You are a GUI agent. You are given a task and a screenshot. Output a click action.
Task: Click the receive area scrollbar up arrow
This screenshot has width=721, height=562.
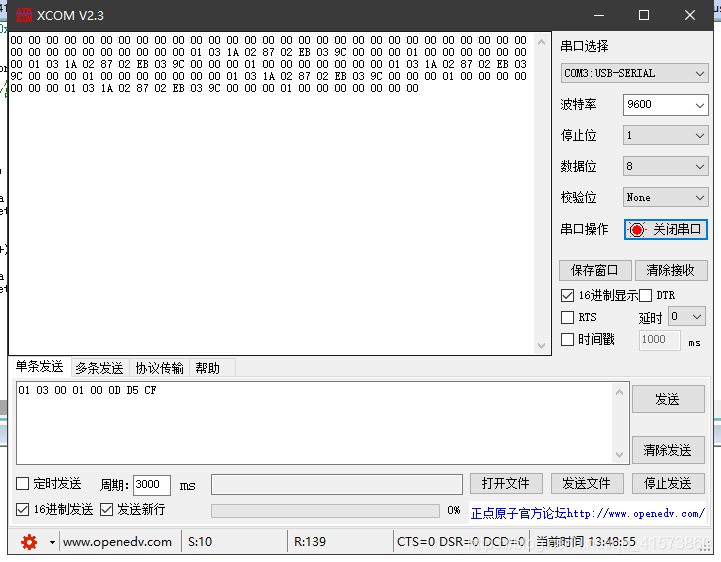[x=542, y=43]
